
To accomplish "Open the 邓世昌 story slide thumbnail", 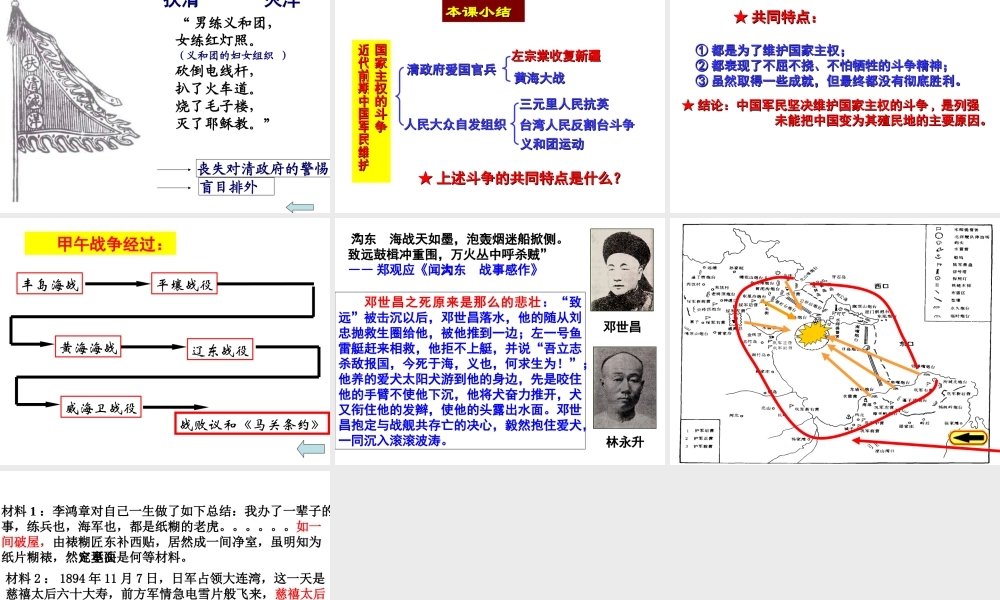I will point(500,341).
